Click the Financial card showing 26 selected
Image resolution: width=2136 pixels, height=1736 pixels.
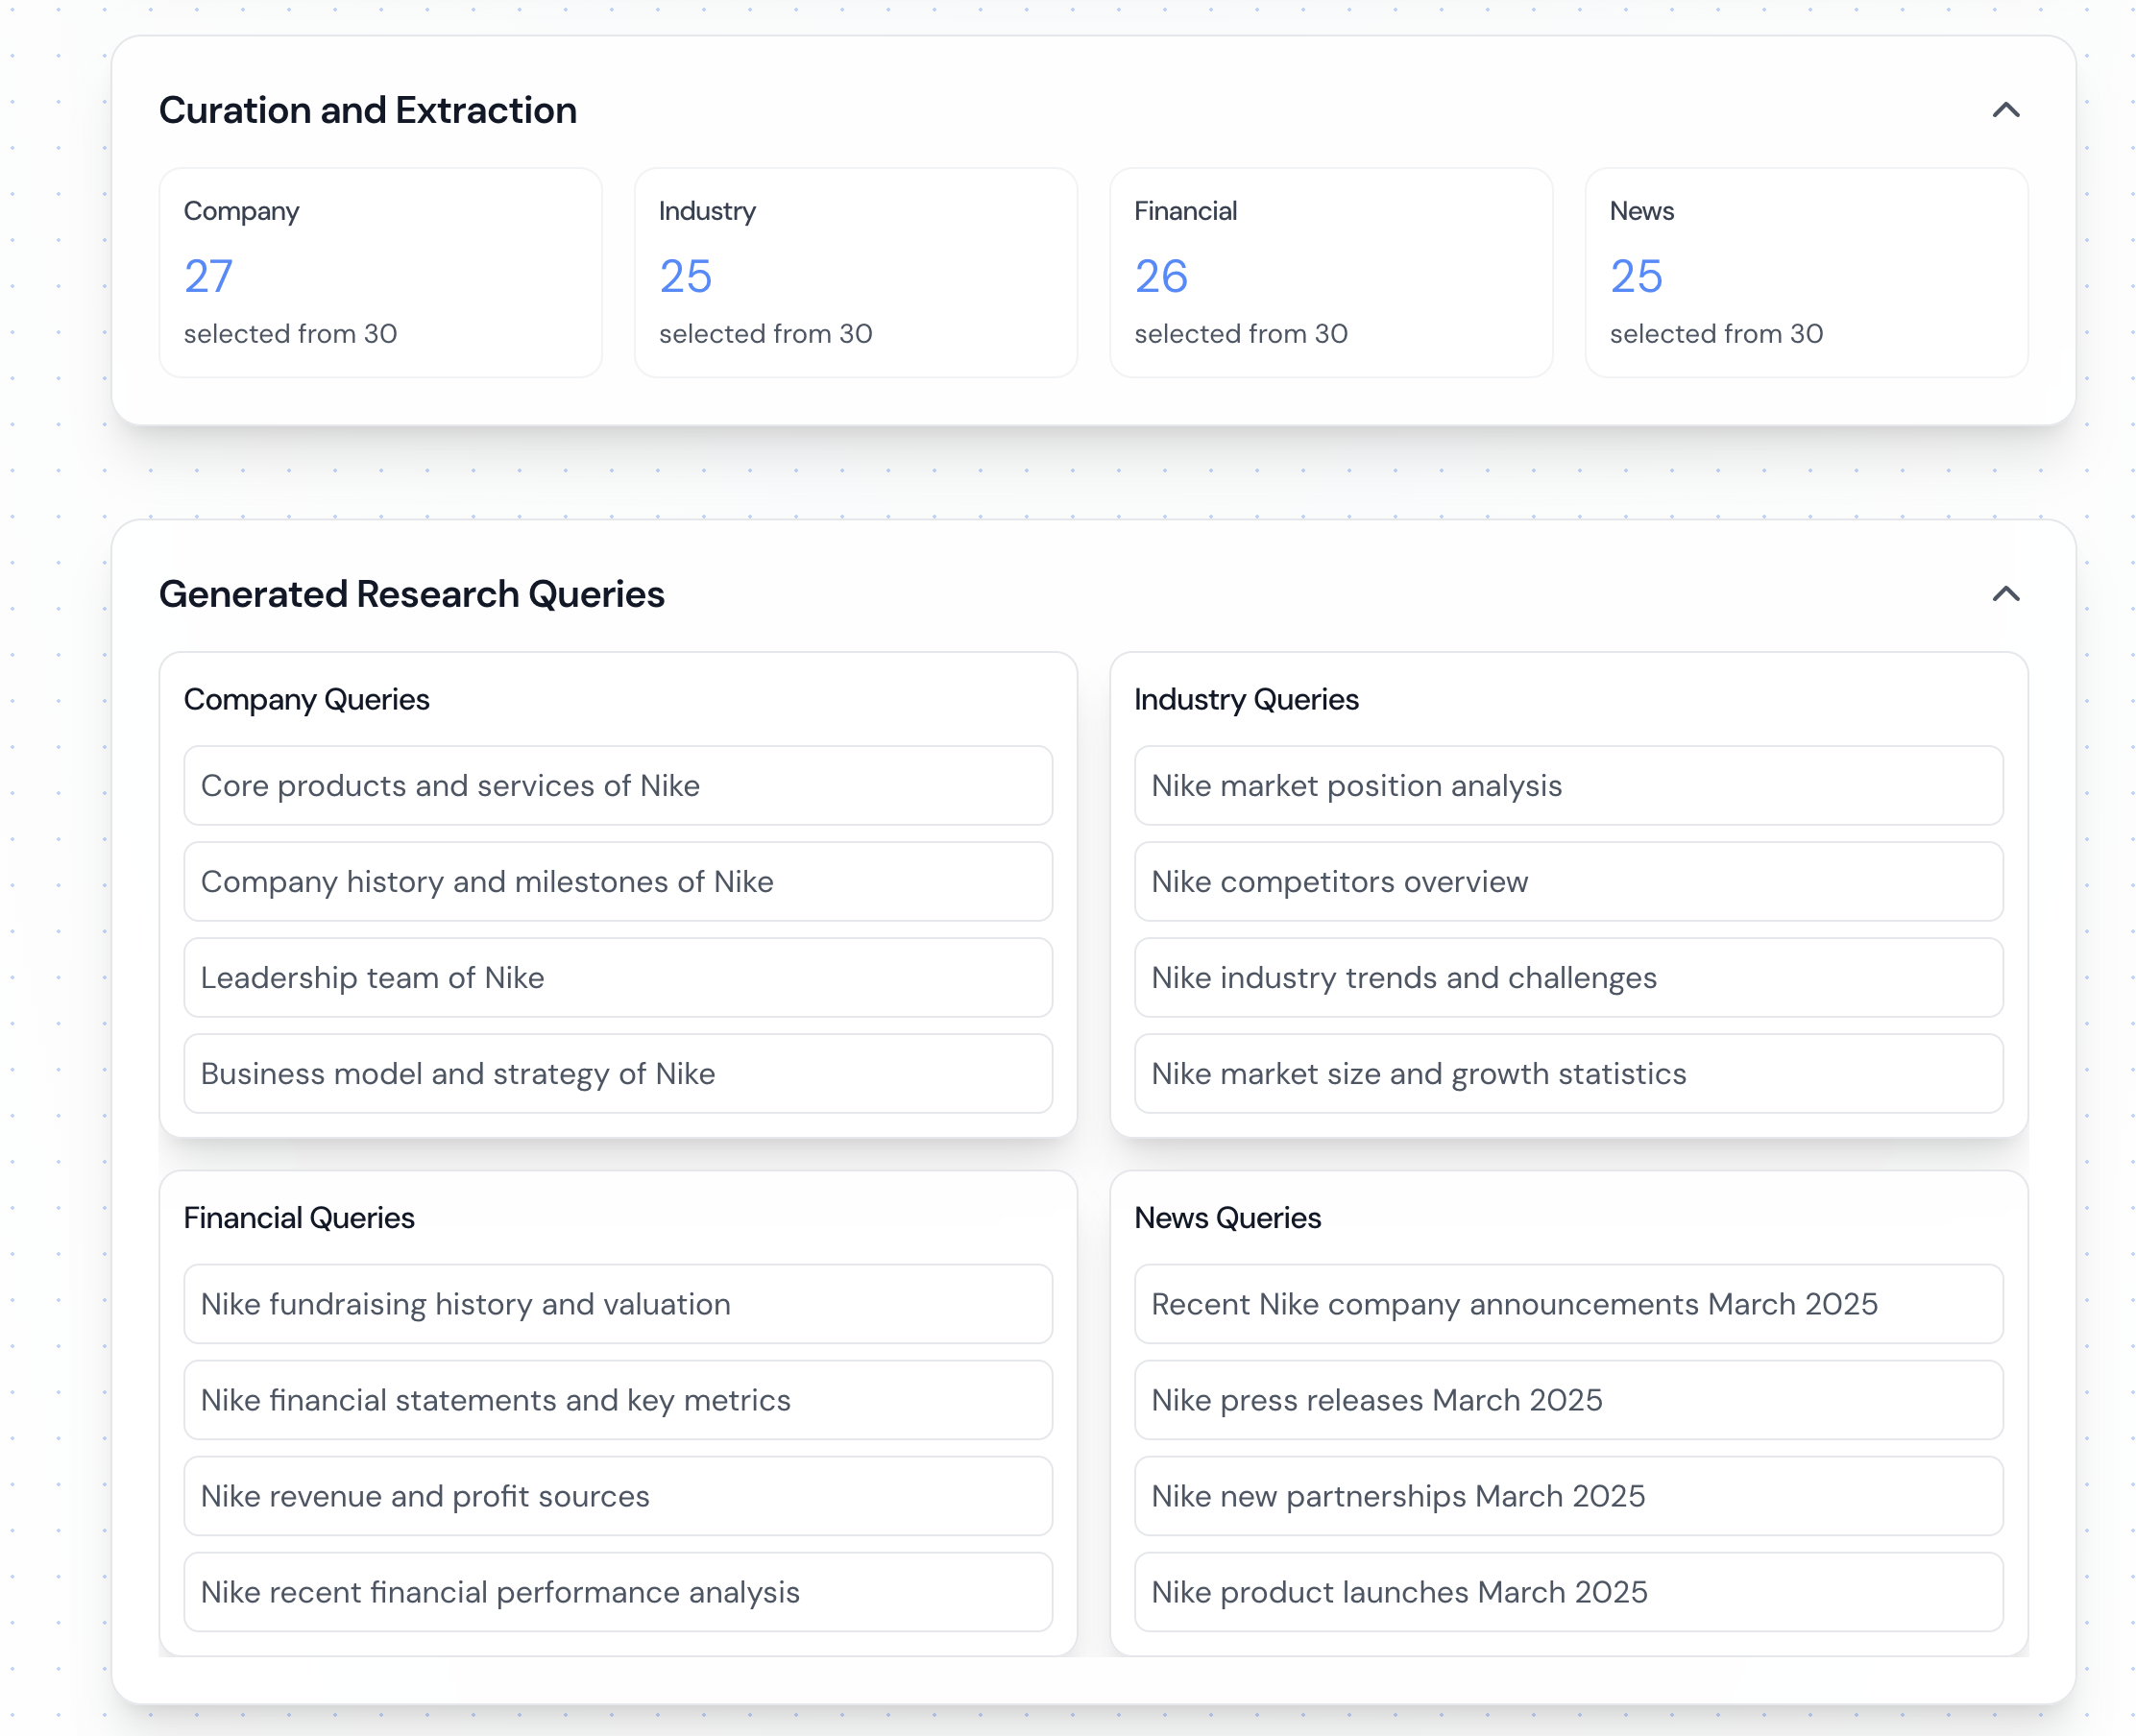[x=1330, y=272]
